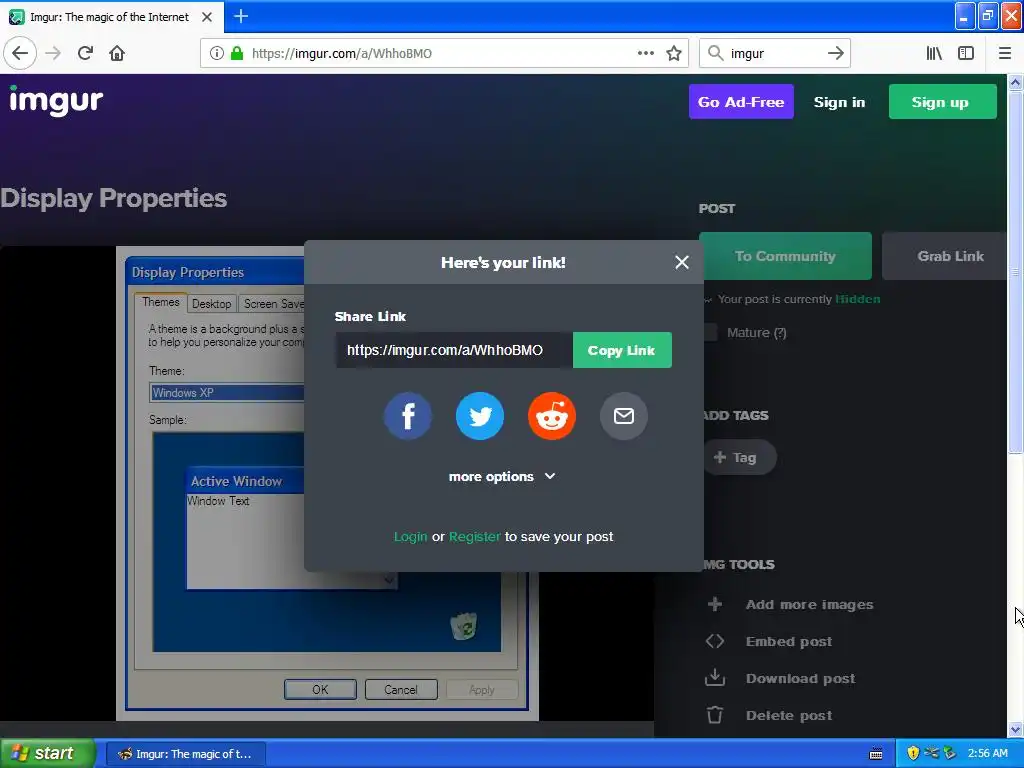Click the page scrollbar up arrow
Viewport: 1024px width, 768px height.
click(x=1016, y=82)
